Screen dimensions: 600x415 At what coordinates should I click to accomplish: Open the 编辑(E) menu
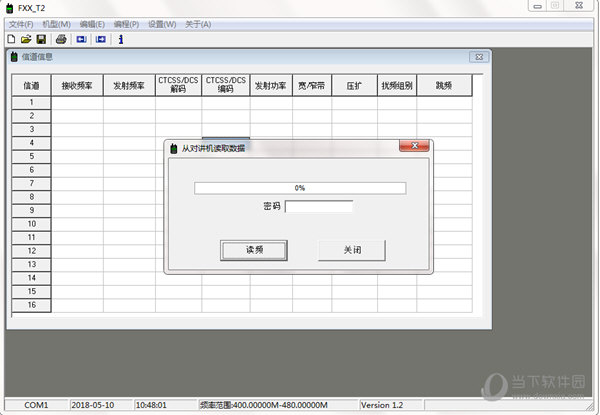pos(92,24)
